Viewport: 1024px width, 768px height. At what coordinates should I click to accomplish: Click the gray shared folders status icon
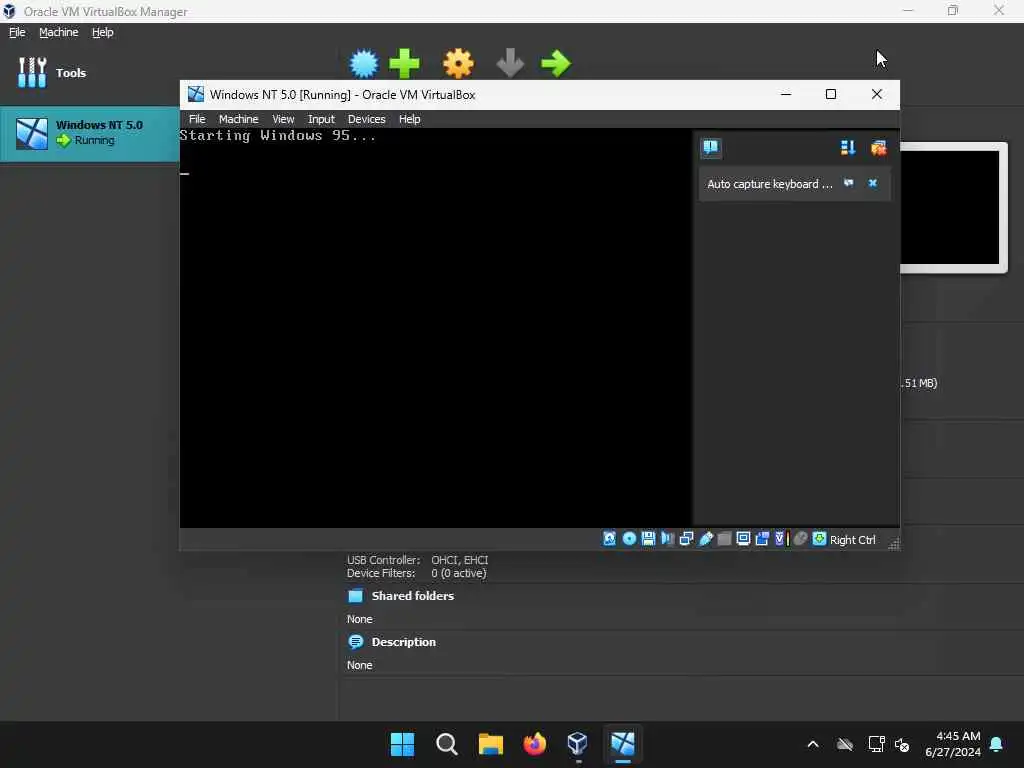click(724, 539)
